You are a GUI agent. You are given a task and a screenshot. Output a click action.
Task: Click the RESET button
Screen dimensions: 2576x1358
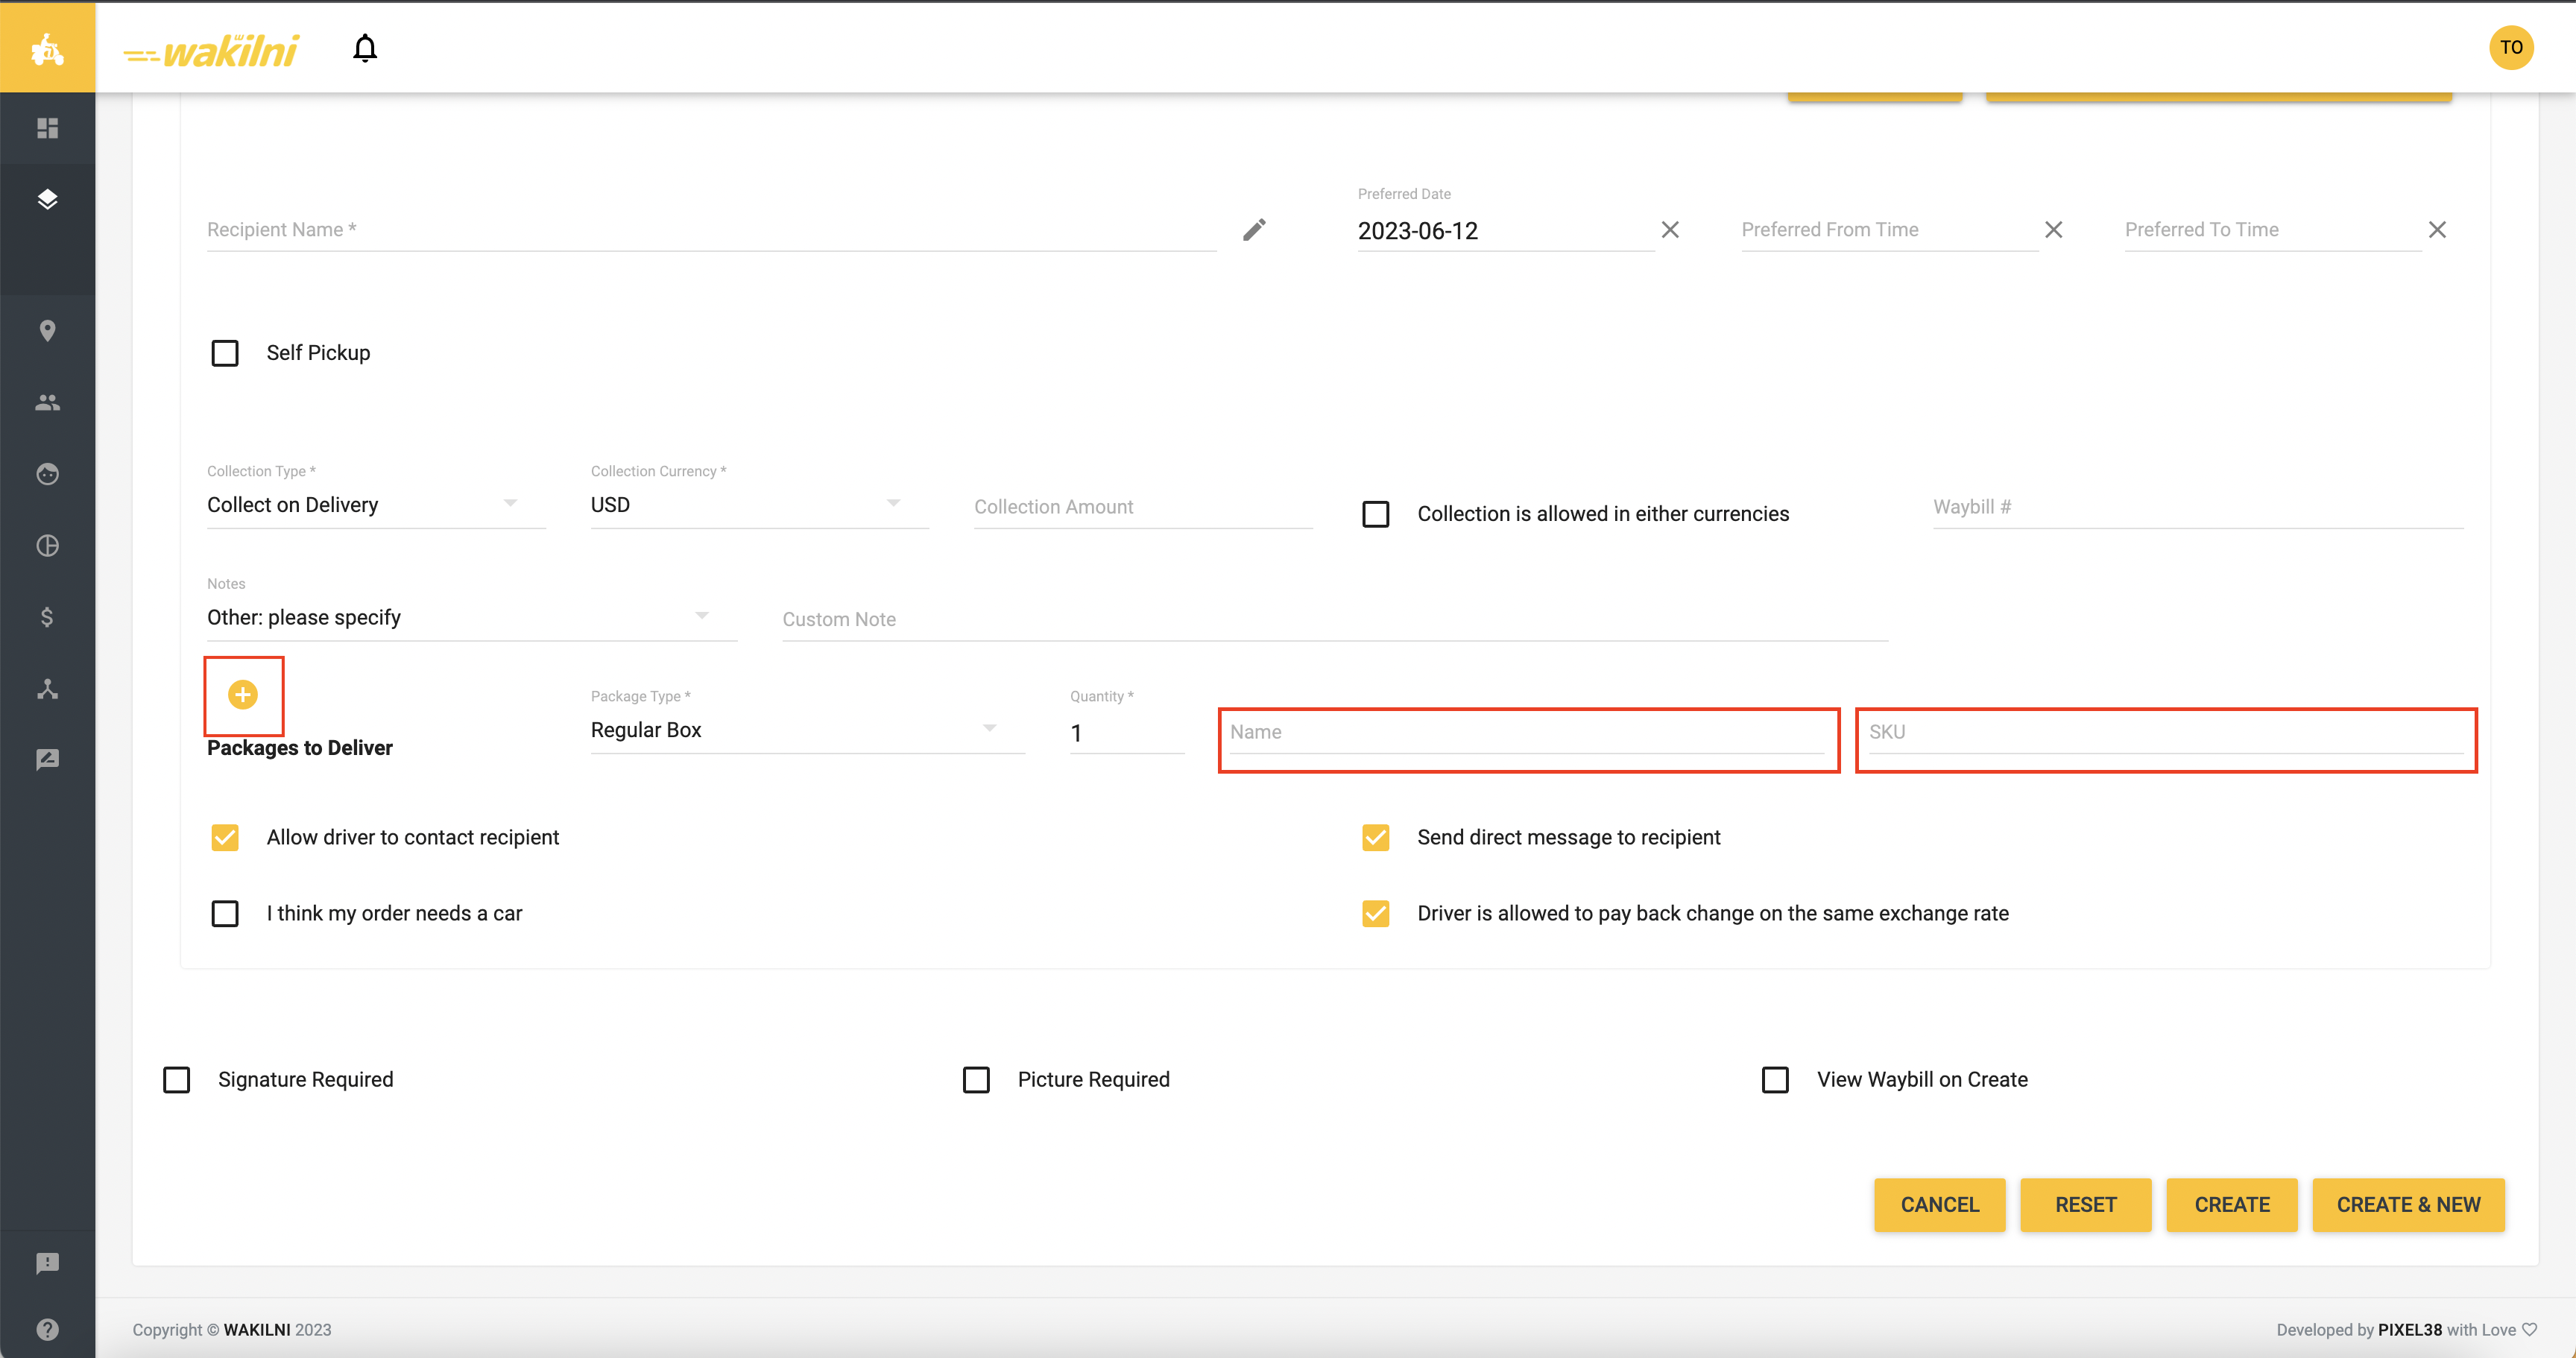tap(2085, 1204)
